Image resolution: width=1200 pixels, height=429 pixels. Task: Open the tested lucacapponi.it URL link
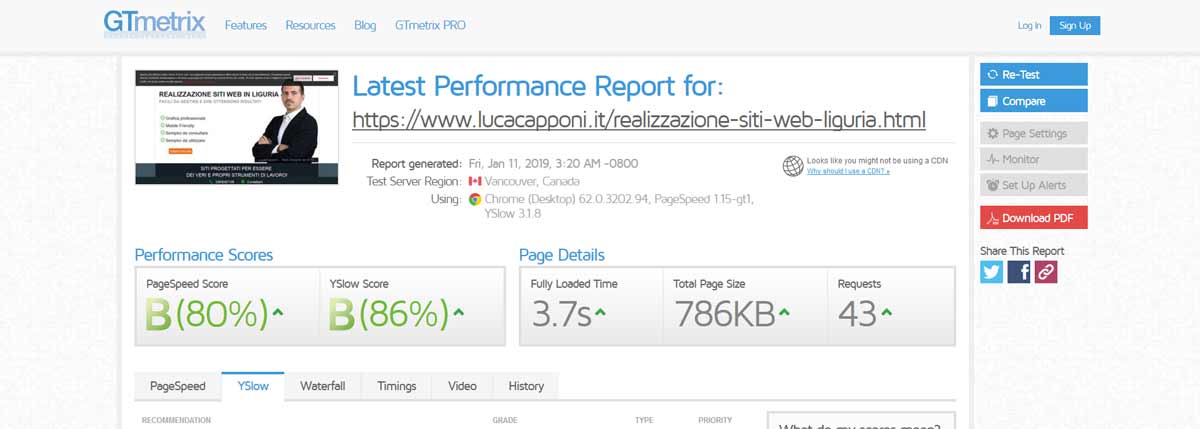[639, 120]
